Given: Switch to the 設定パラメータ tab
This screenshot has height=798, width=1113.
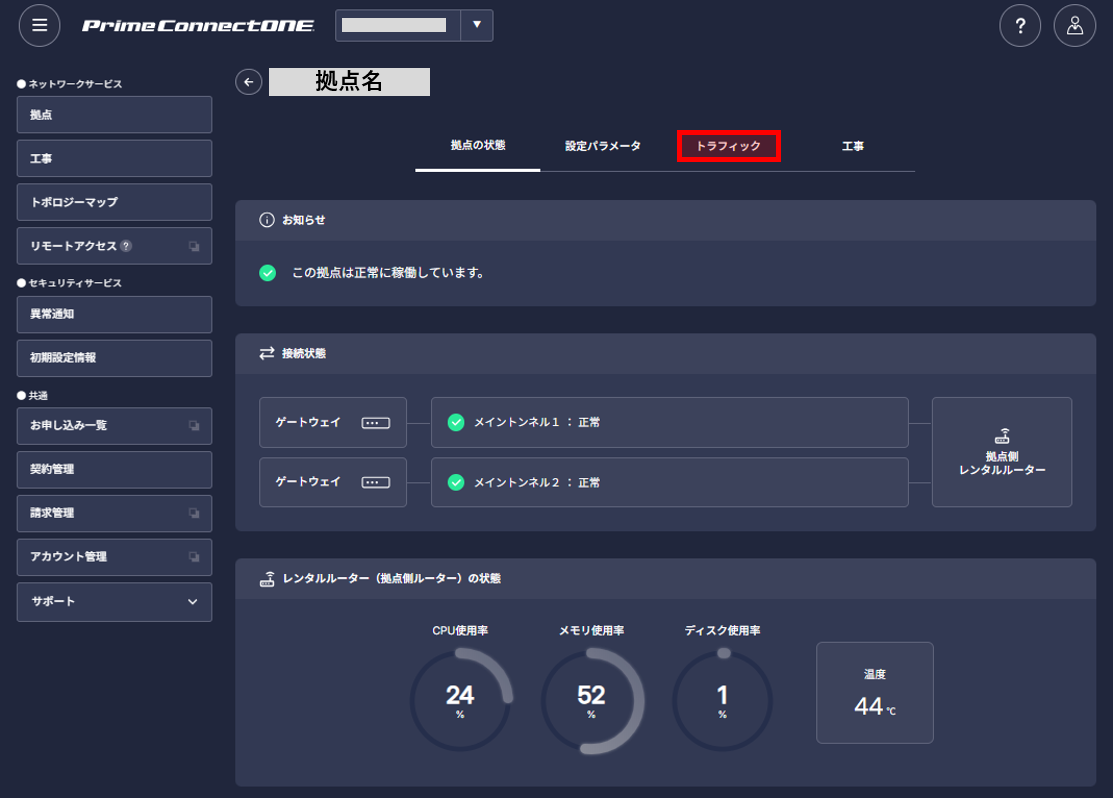Looking at the screenshot, I should tap(603, 146).
